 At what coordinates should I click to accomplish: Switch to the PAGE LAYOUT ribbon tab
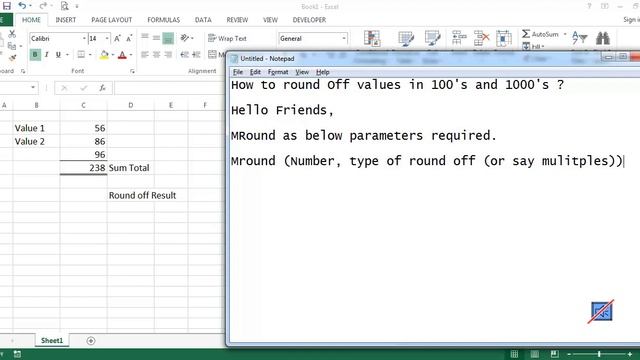(111, 20)
